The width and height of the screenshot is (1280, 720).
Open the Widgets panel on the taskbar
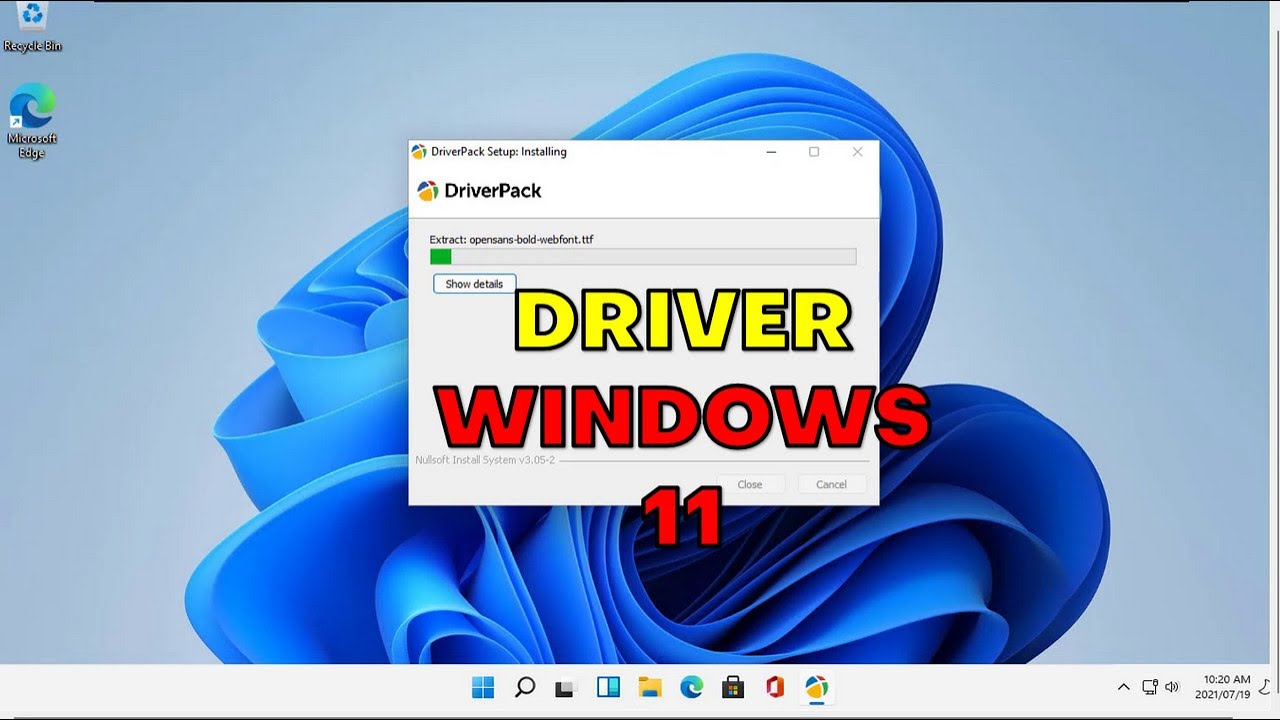(608, 687)
